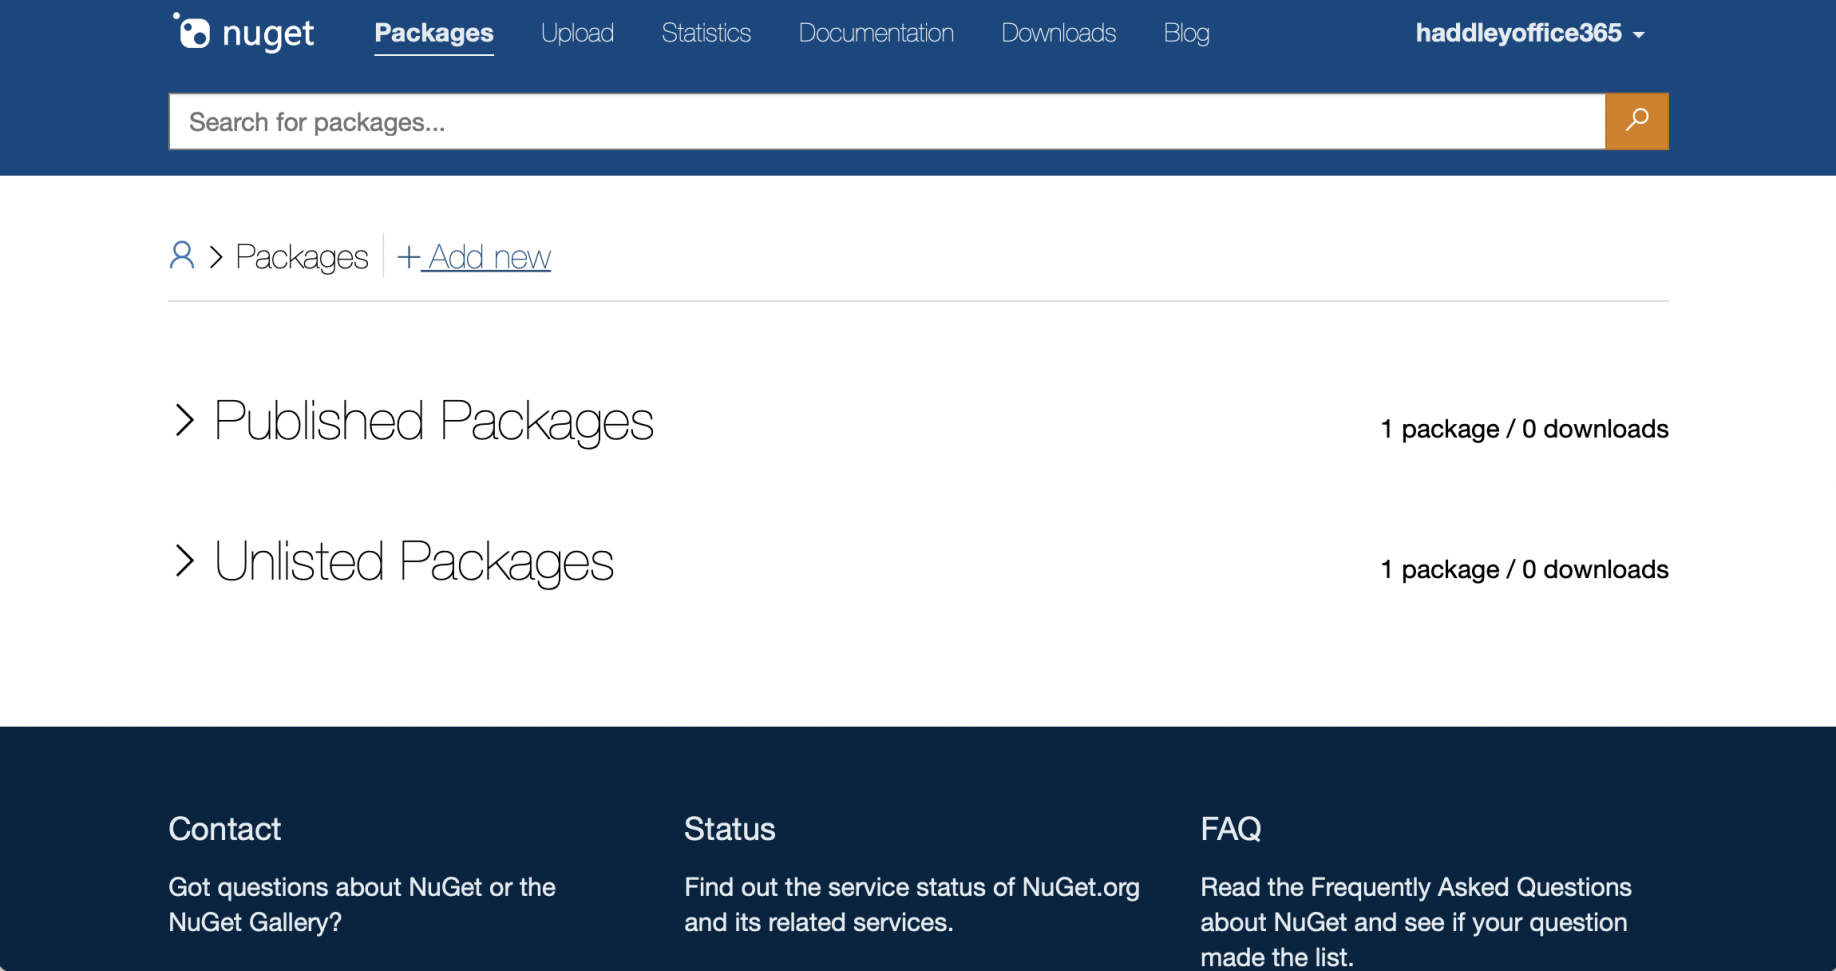
Task: Expand the Unlisted Packages section
Action: (394, 561)
